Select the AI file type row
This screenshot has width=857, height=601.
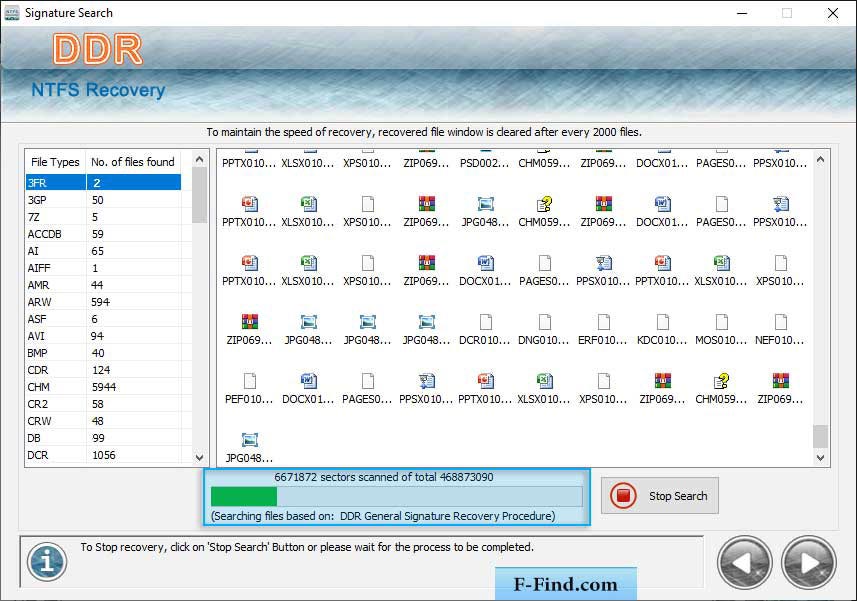coord(103,251)
